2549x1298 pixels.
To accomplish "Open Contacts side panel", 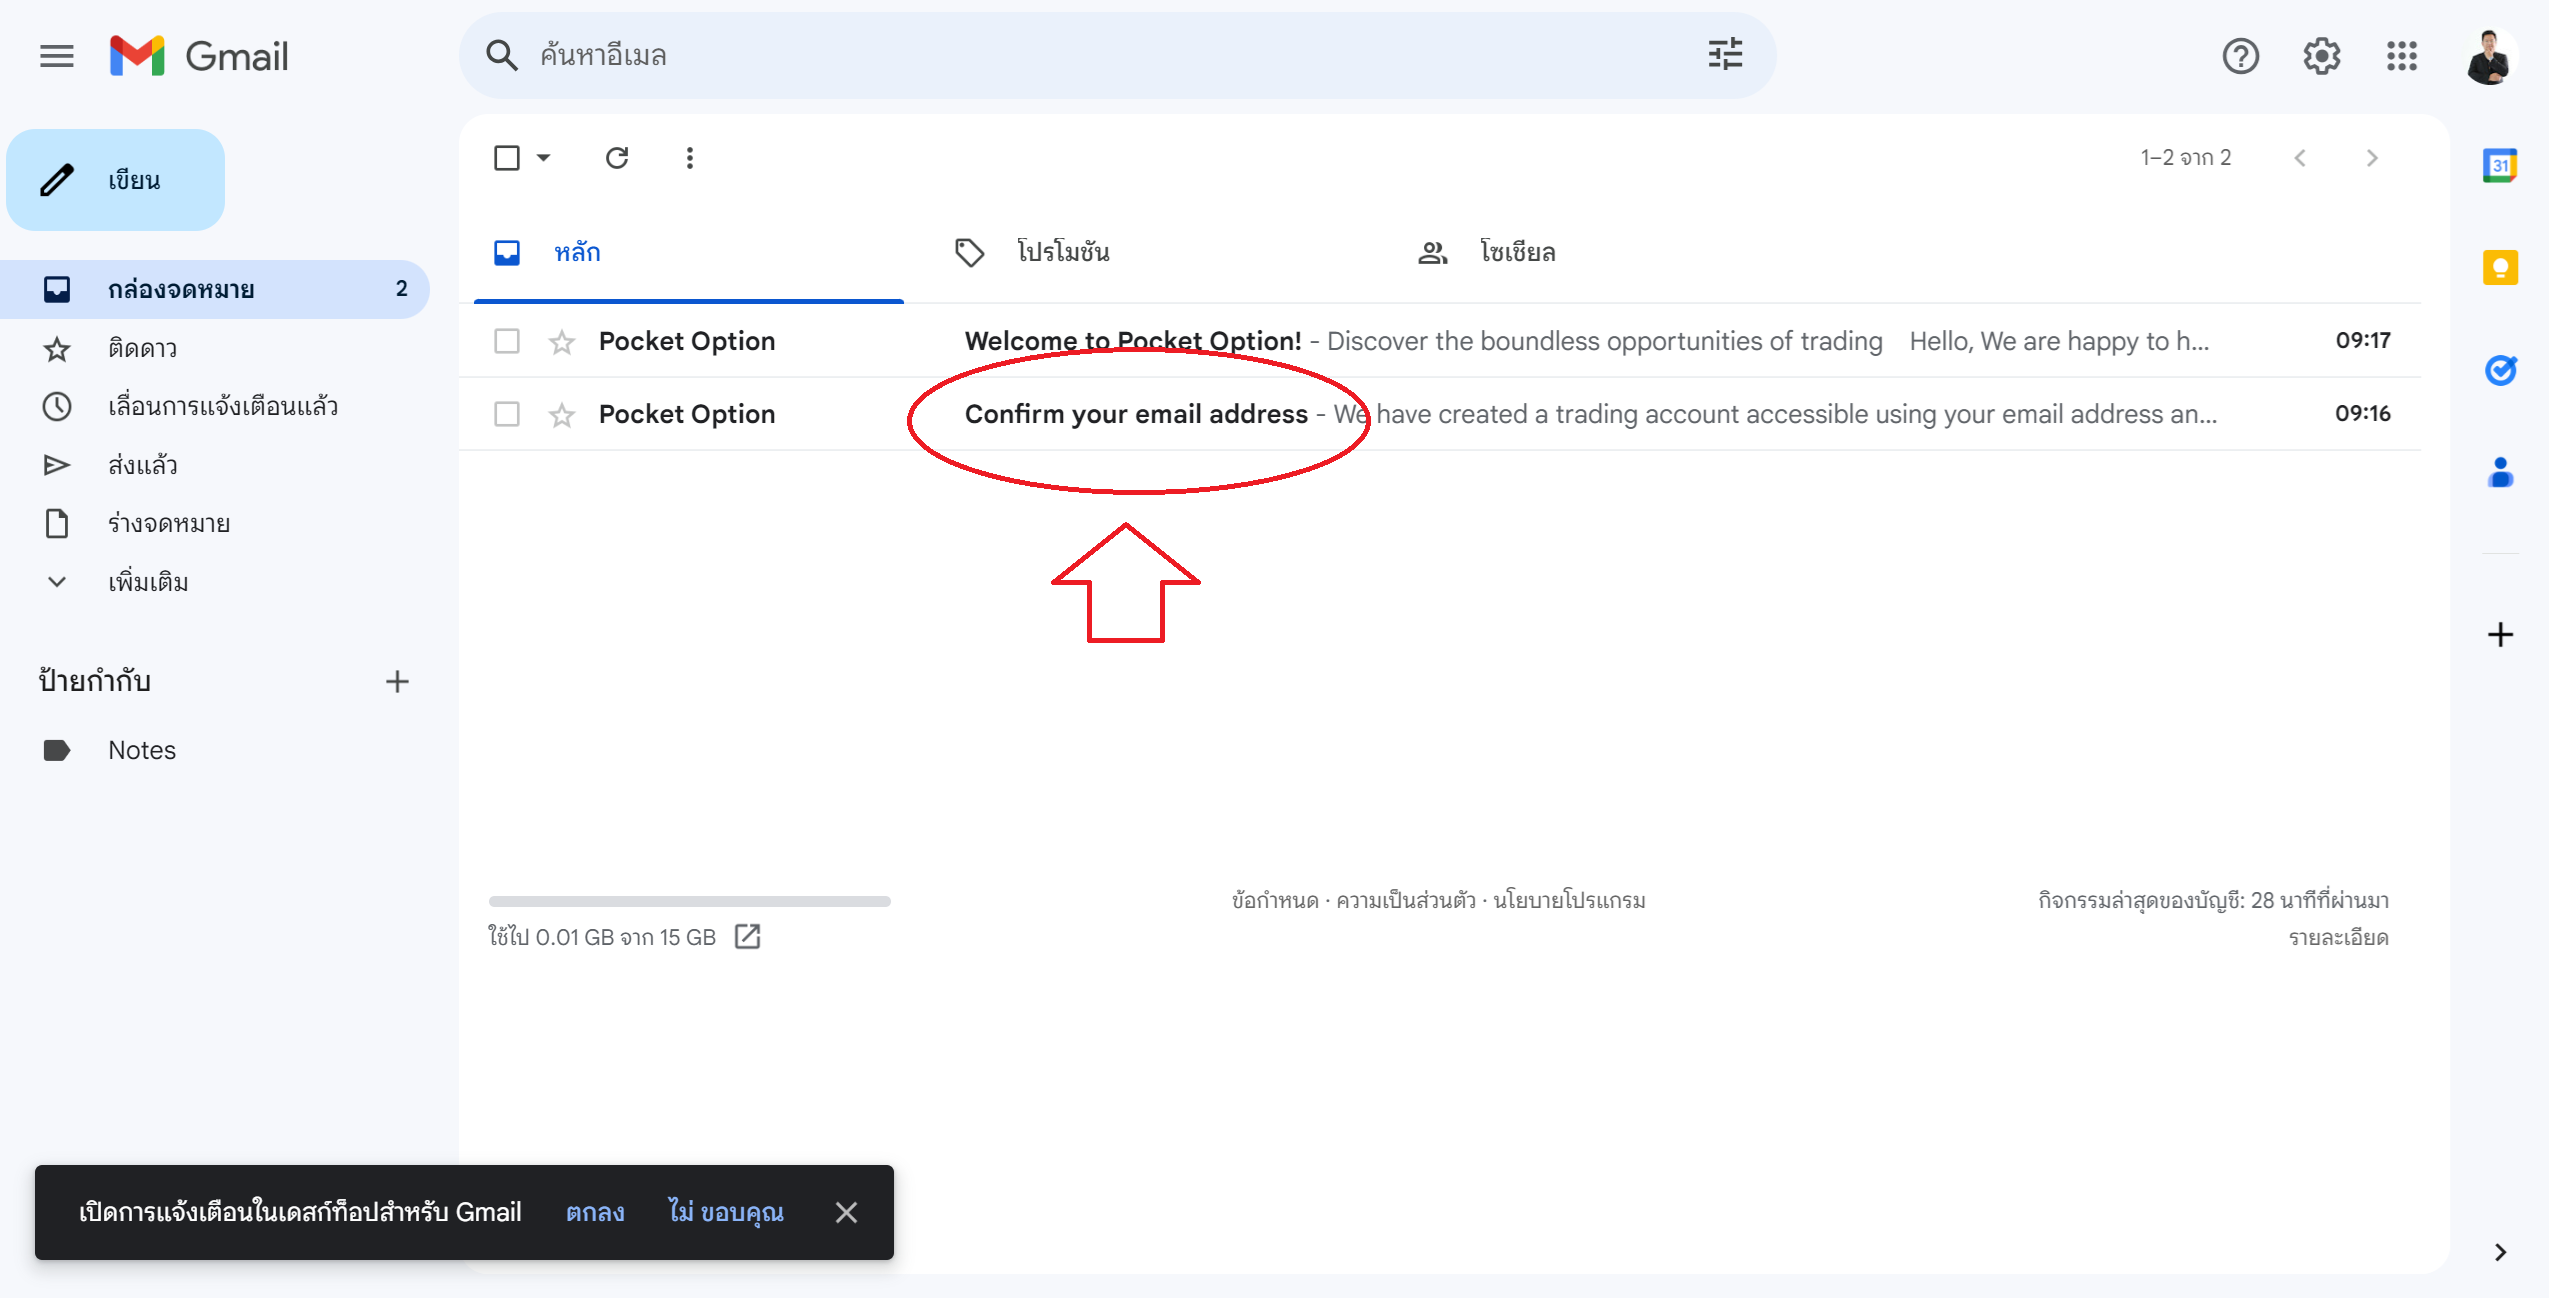I will pos(2500,472).
